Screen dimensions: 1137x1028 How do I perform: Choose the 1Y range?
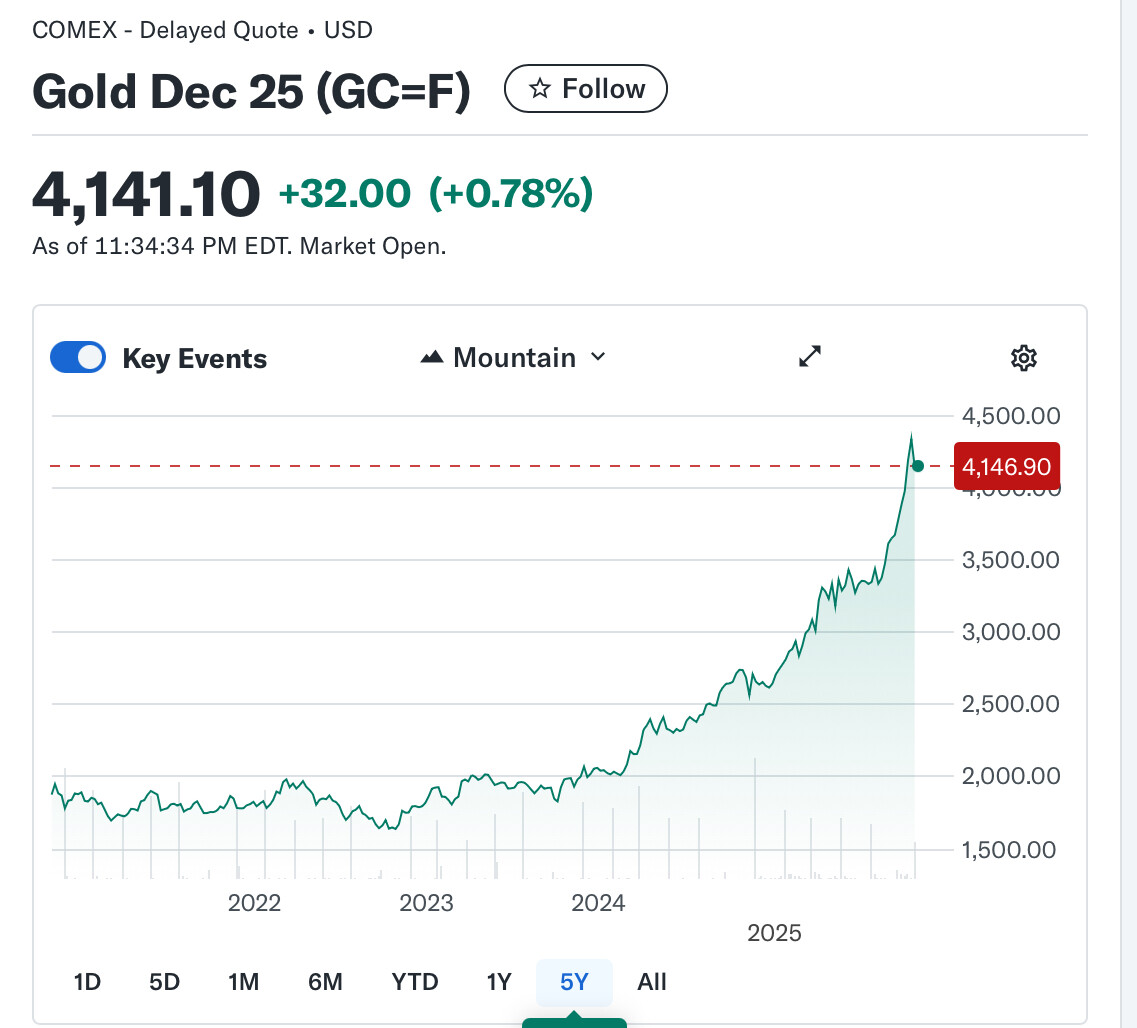499,982
